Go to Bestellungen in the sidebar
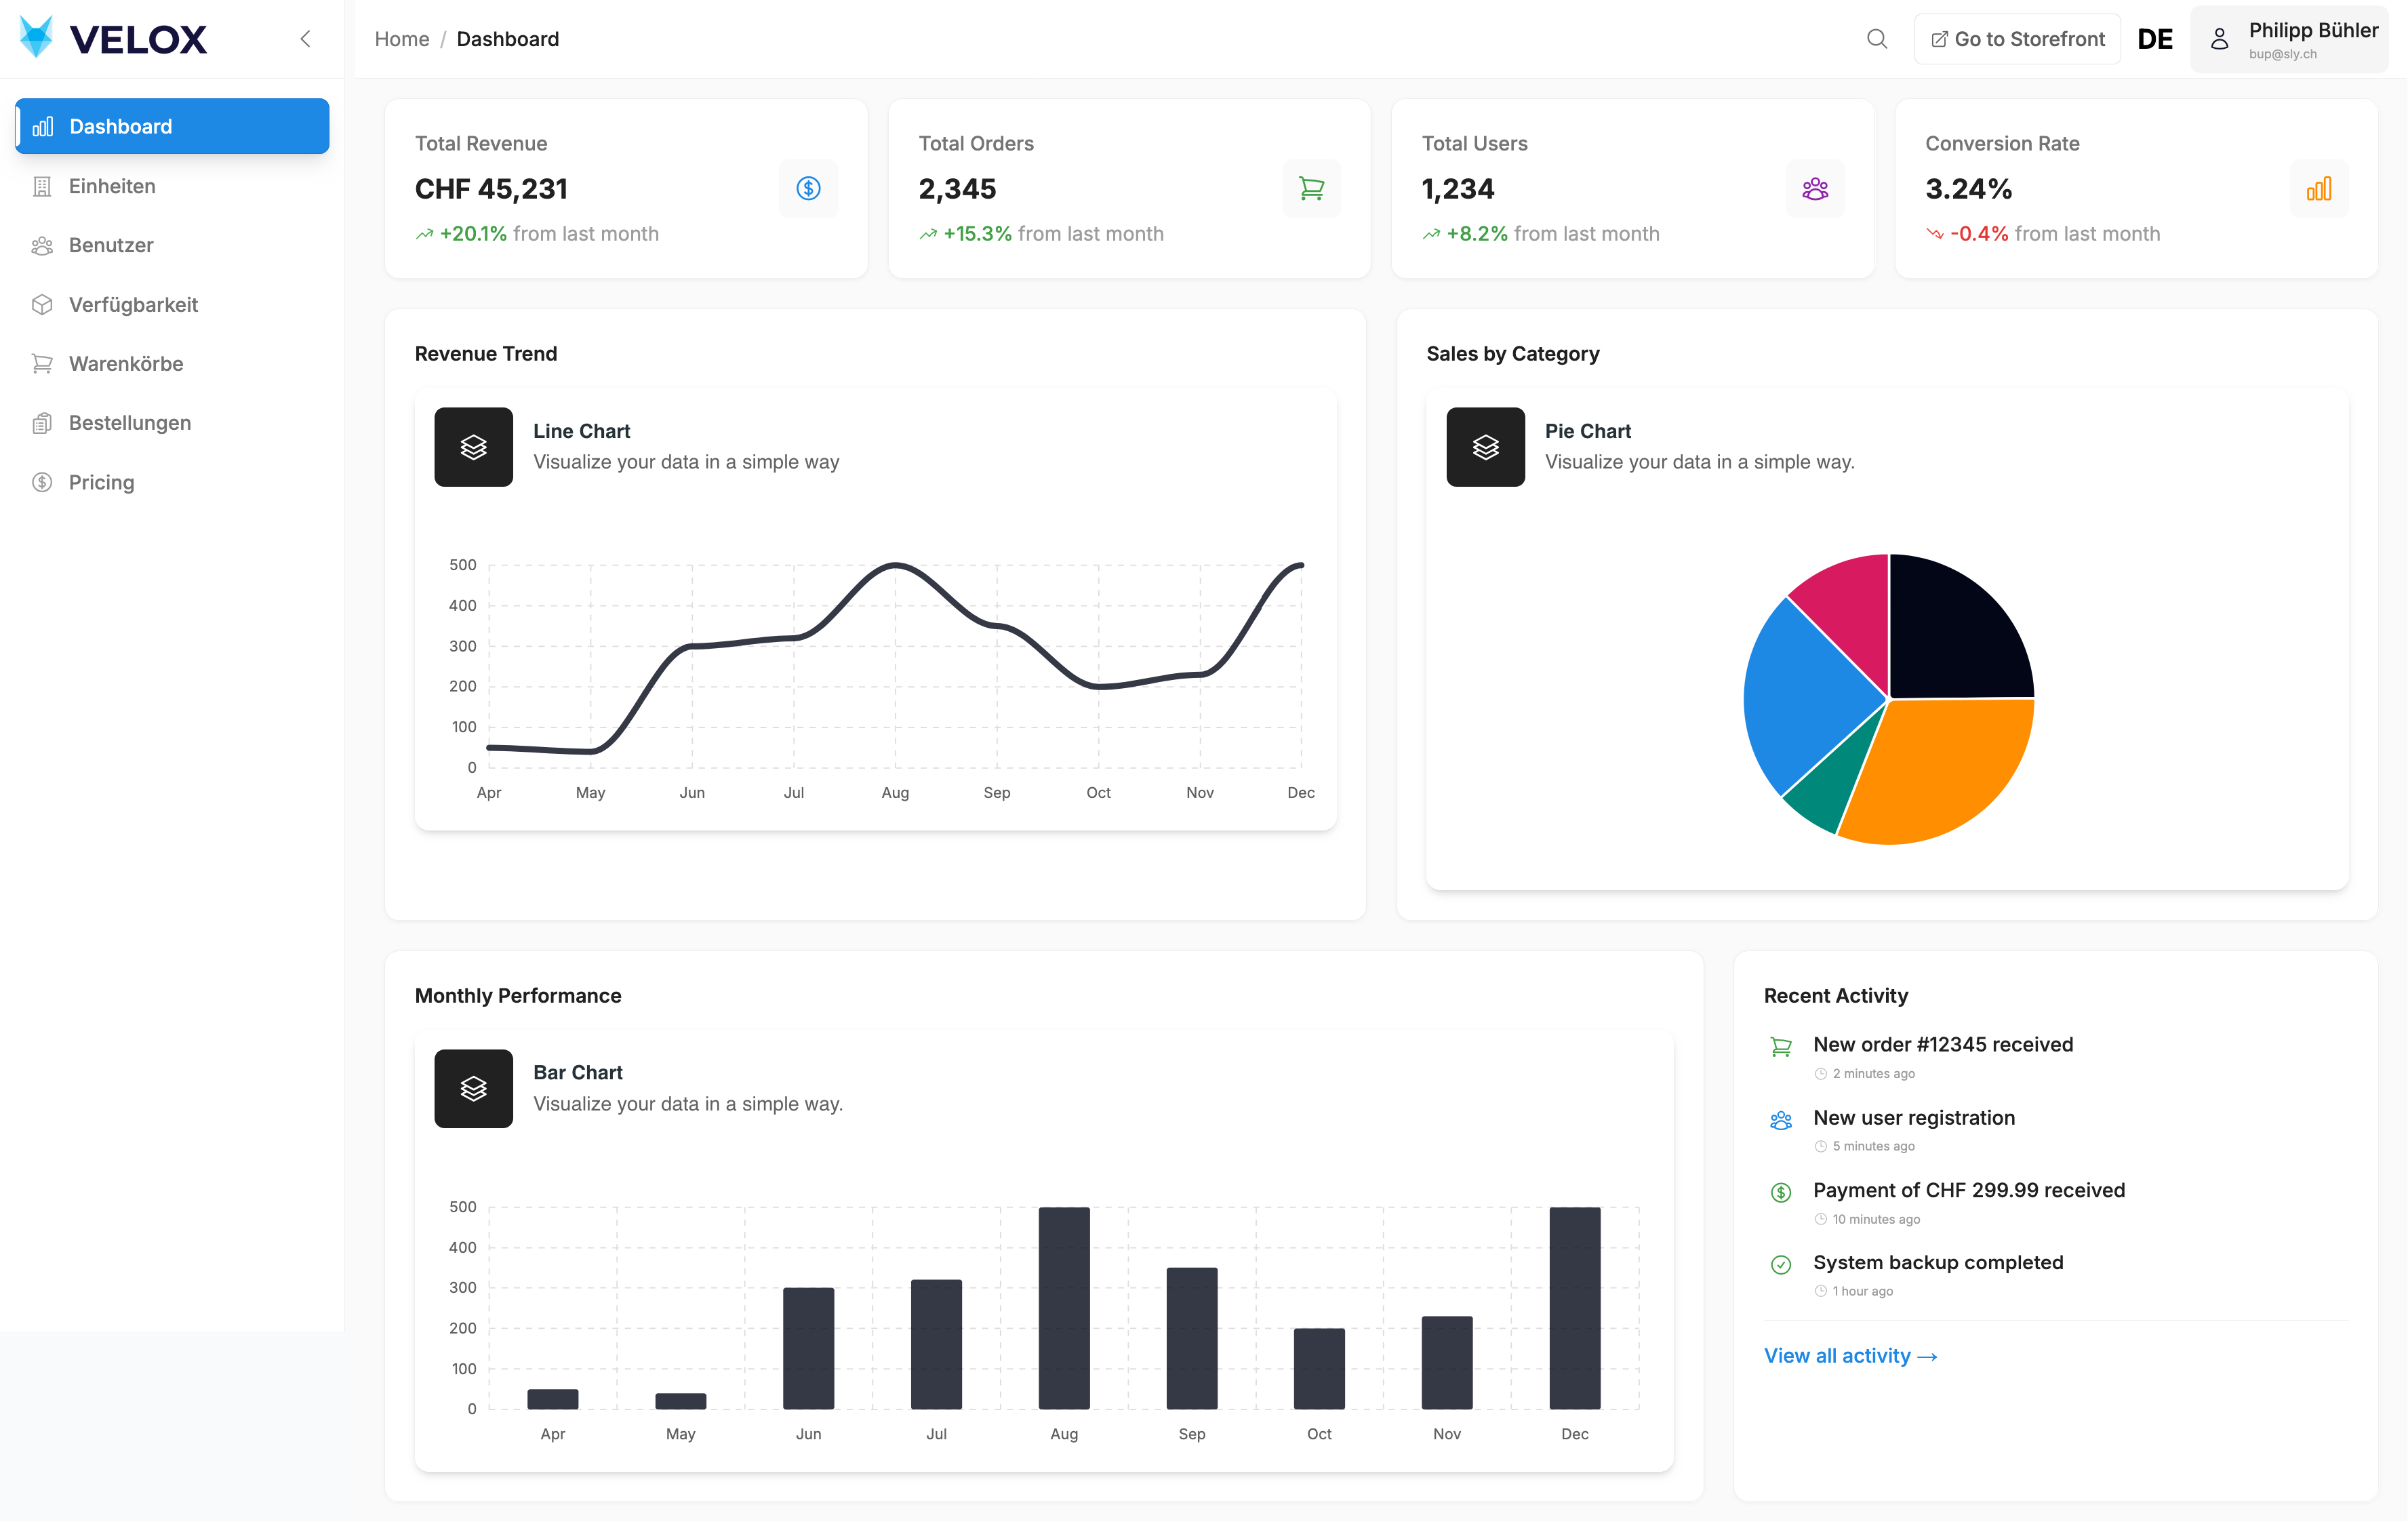This screenshot has width=2408, height=1522. [129, 423]
